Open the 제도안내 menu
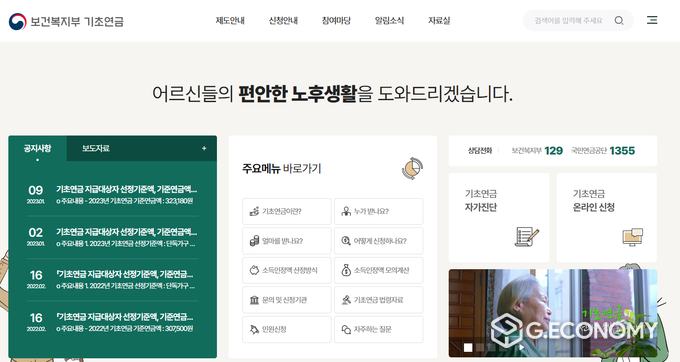The height and width of the screenshot is (362, 680). click(230, 20)
